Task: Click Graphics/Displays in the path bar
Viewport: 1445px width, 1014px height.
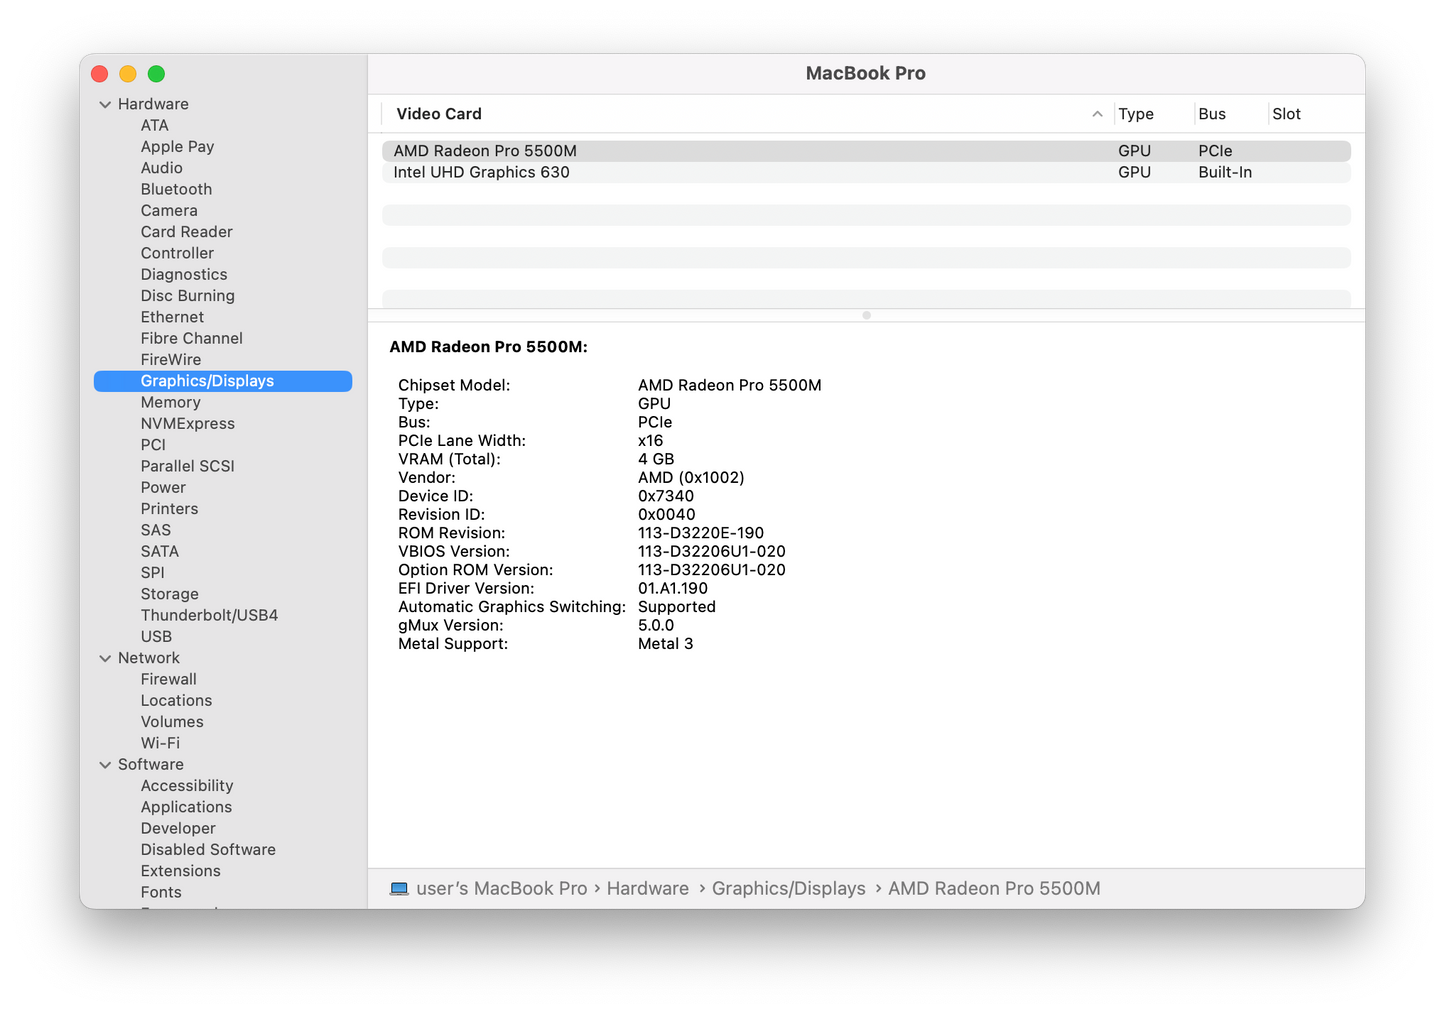Action: tap(789, 889)
